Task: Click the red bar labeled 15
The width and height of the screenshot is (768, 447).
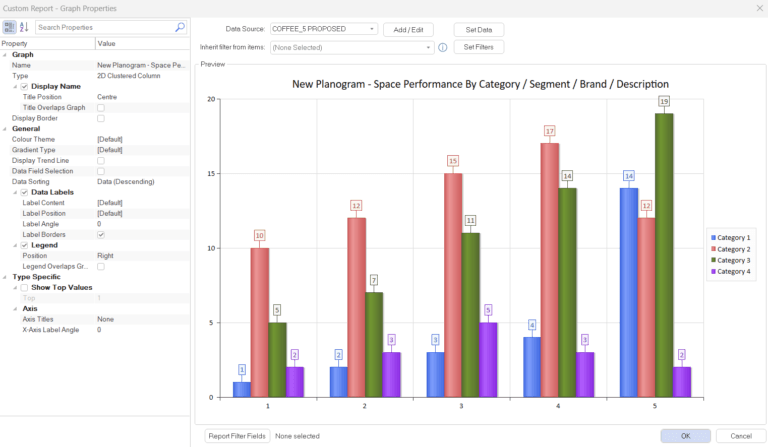Action: pos(453,285)
